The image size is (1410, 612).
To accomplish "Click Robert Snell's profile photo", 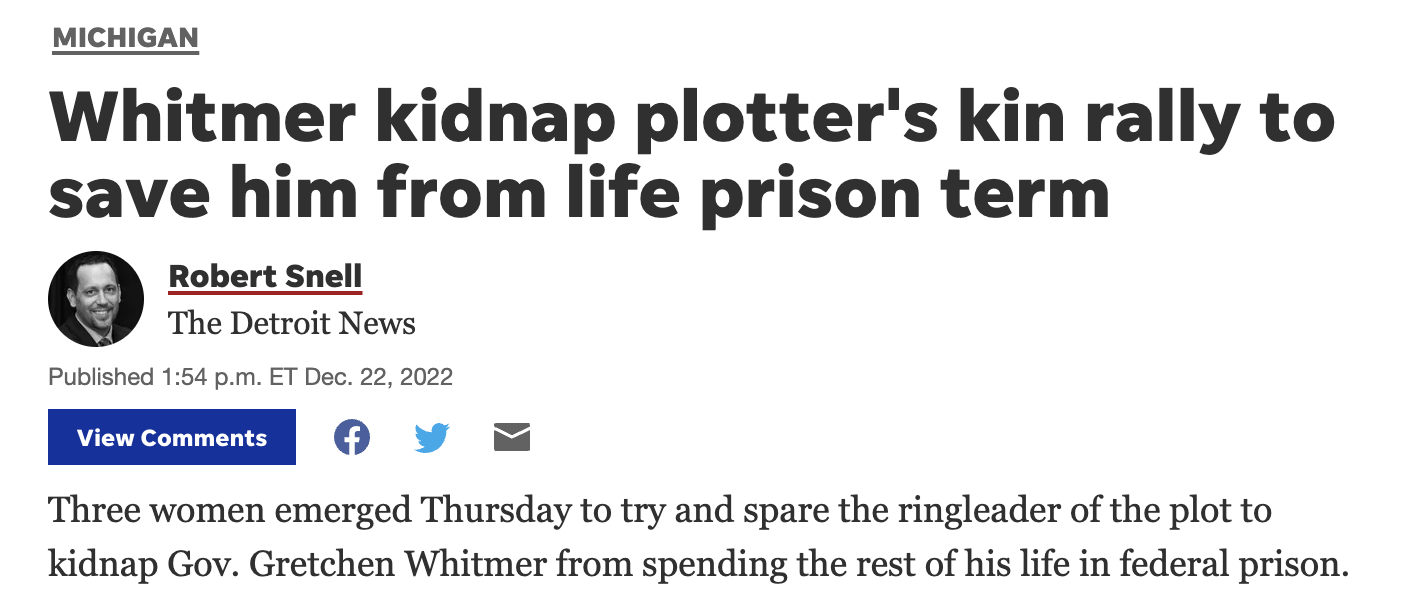I will pos(96,299).
